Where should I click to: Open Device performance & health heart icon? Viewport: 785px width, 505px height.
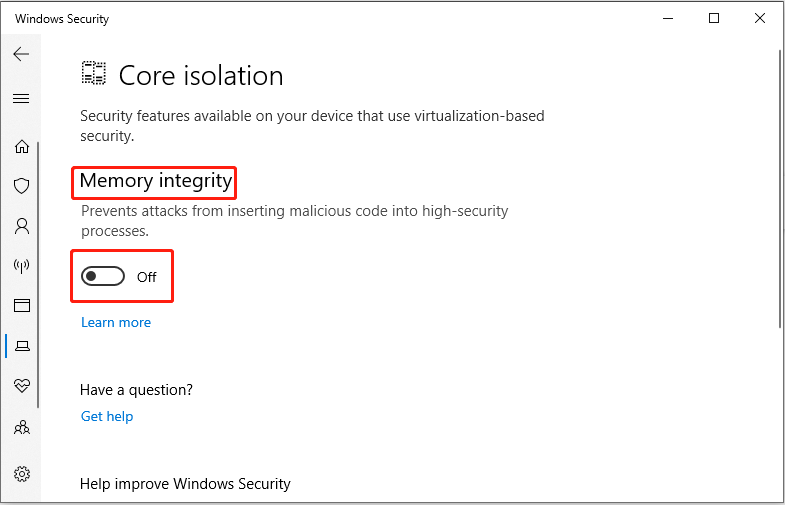click(x=21, y=386)
